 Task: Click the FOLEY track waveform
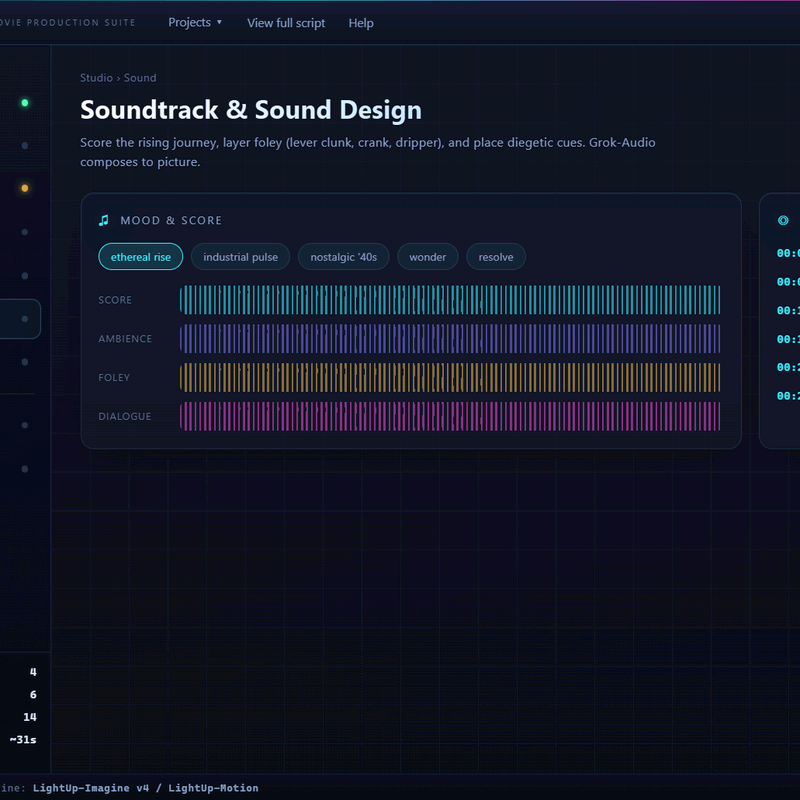coord(450,378)
